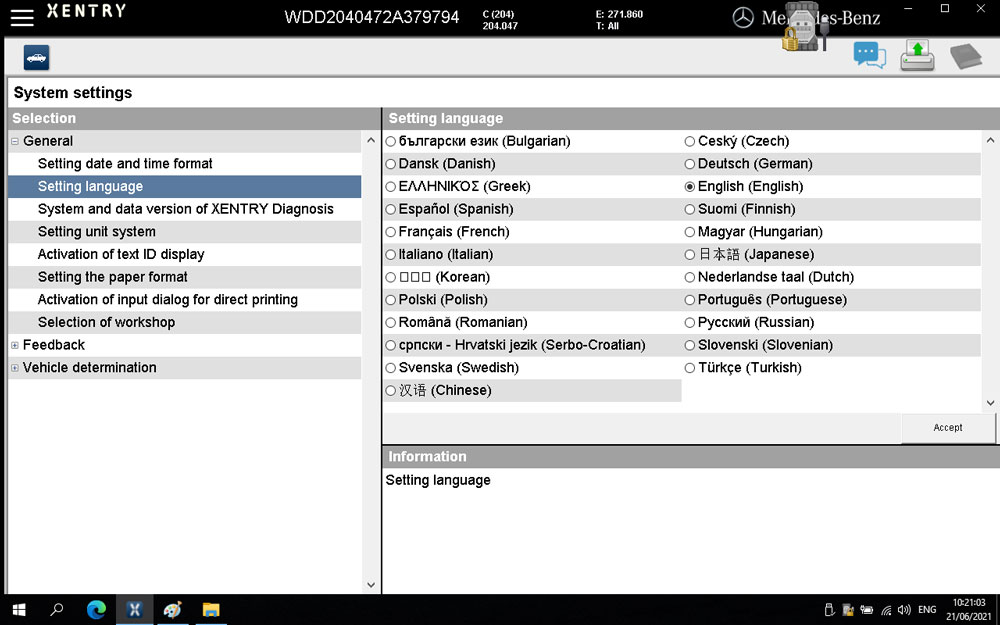Click the language list scroll-up arrow

click(990, 140)
